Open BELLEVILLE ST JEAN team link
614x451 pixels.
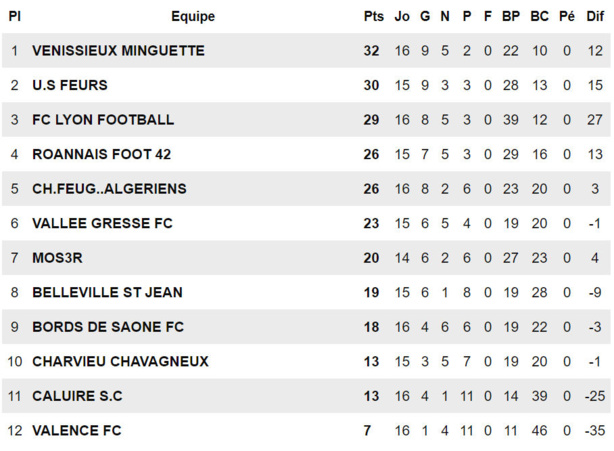click(107, 292)
